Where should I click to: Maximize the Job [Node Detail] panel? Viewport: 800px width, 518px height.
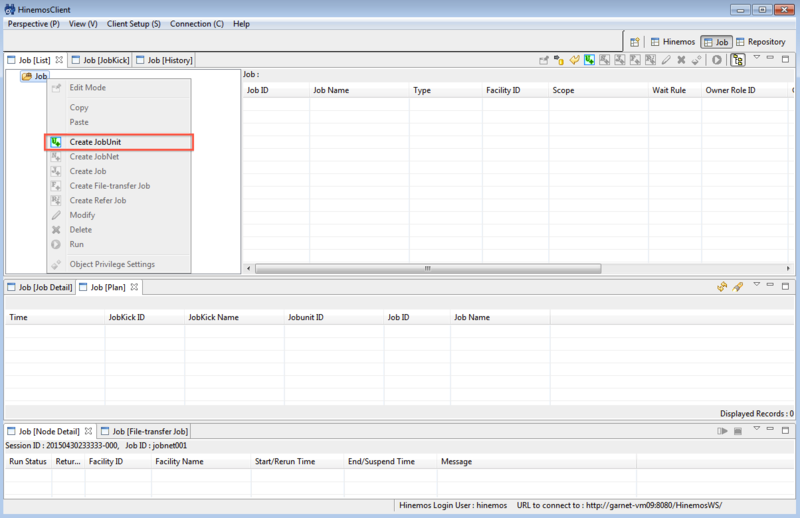pyautogui.click(x=786, y=430)
